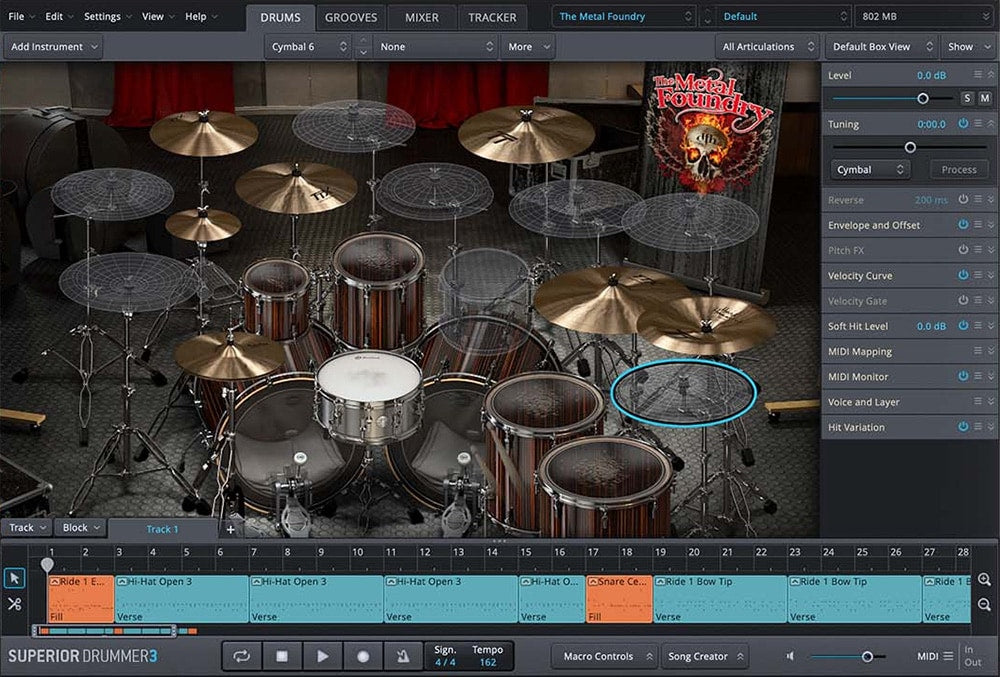
Task: Select the arrow pointer tool
Action: coord(14,578)
